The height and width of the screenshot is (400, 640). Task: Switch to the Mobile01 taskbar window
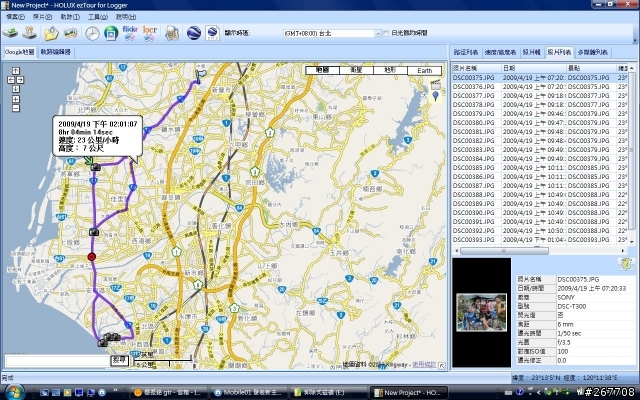(249, 392)
